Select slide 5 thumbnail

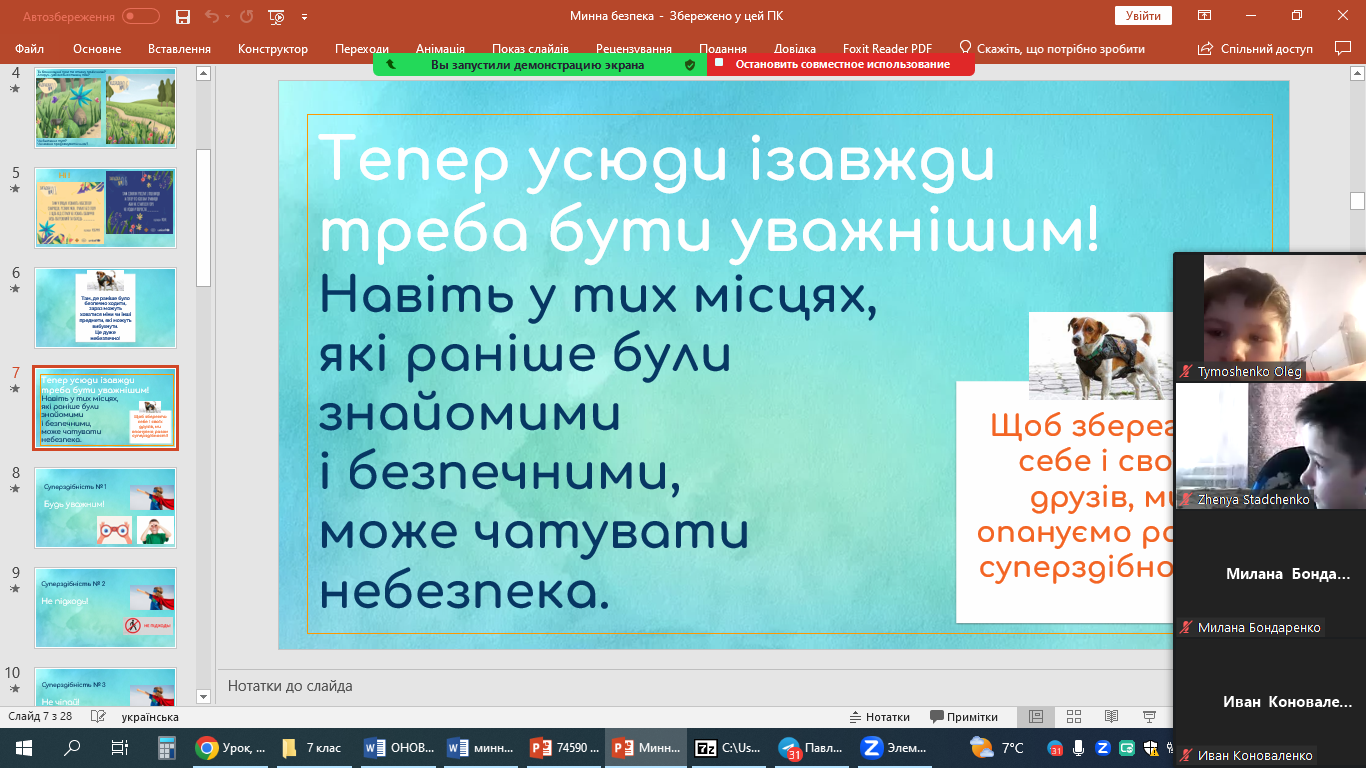[105, 208]
